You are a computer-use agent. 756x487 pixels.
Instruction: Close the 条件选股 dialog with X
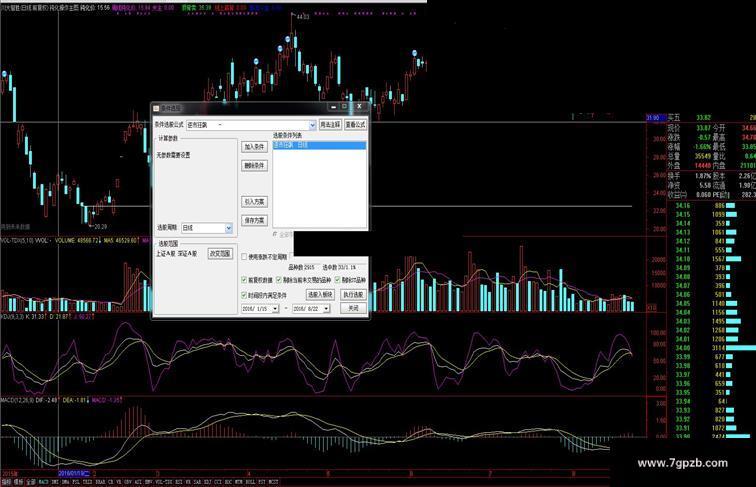(359, 107)
